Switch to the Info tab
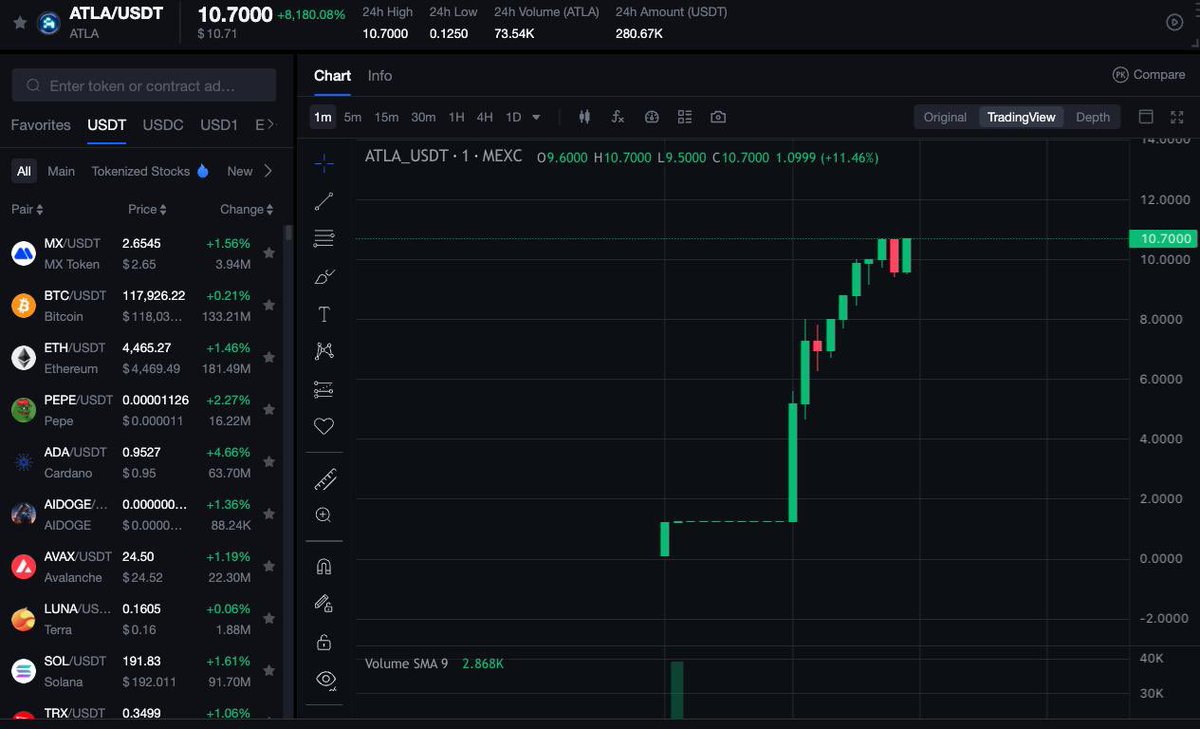The width and height of the screenshot is (1200, 729). (380, 76)
